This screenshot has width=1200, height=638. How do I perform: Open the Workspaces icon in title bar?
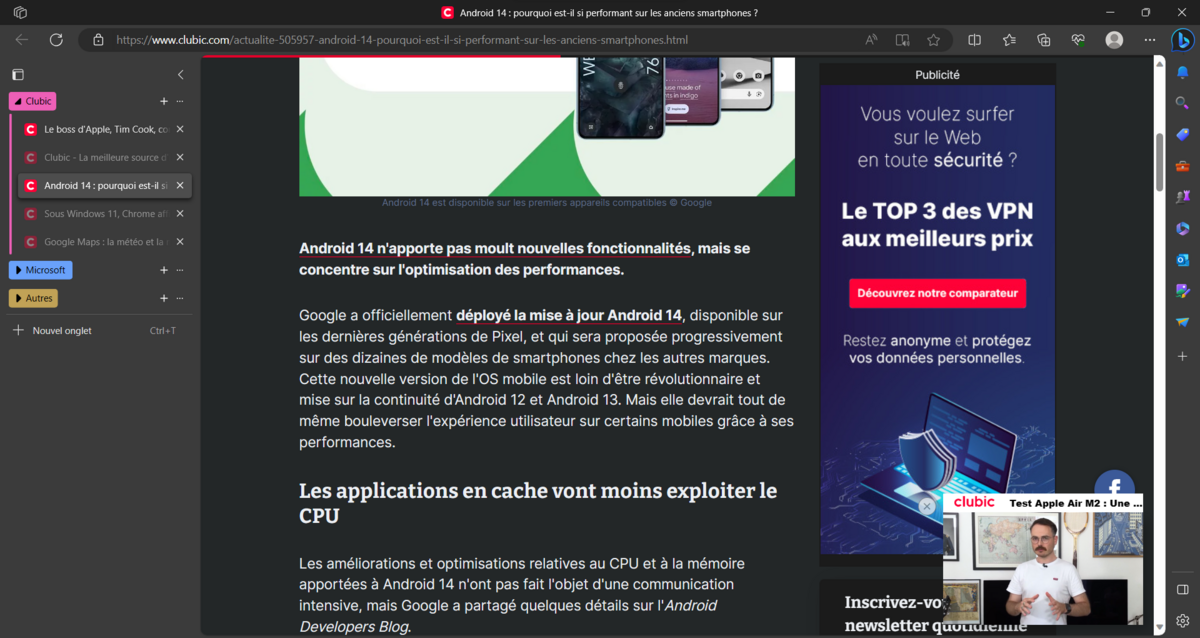20,12
